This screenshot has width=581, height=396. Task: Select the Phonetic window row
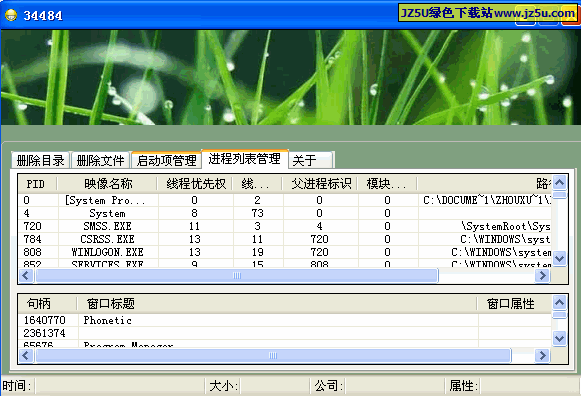click(285, 320)
